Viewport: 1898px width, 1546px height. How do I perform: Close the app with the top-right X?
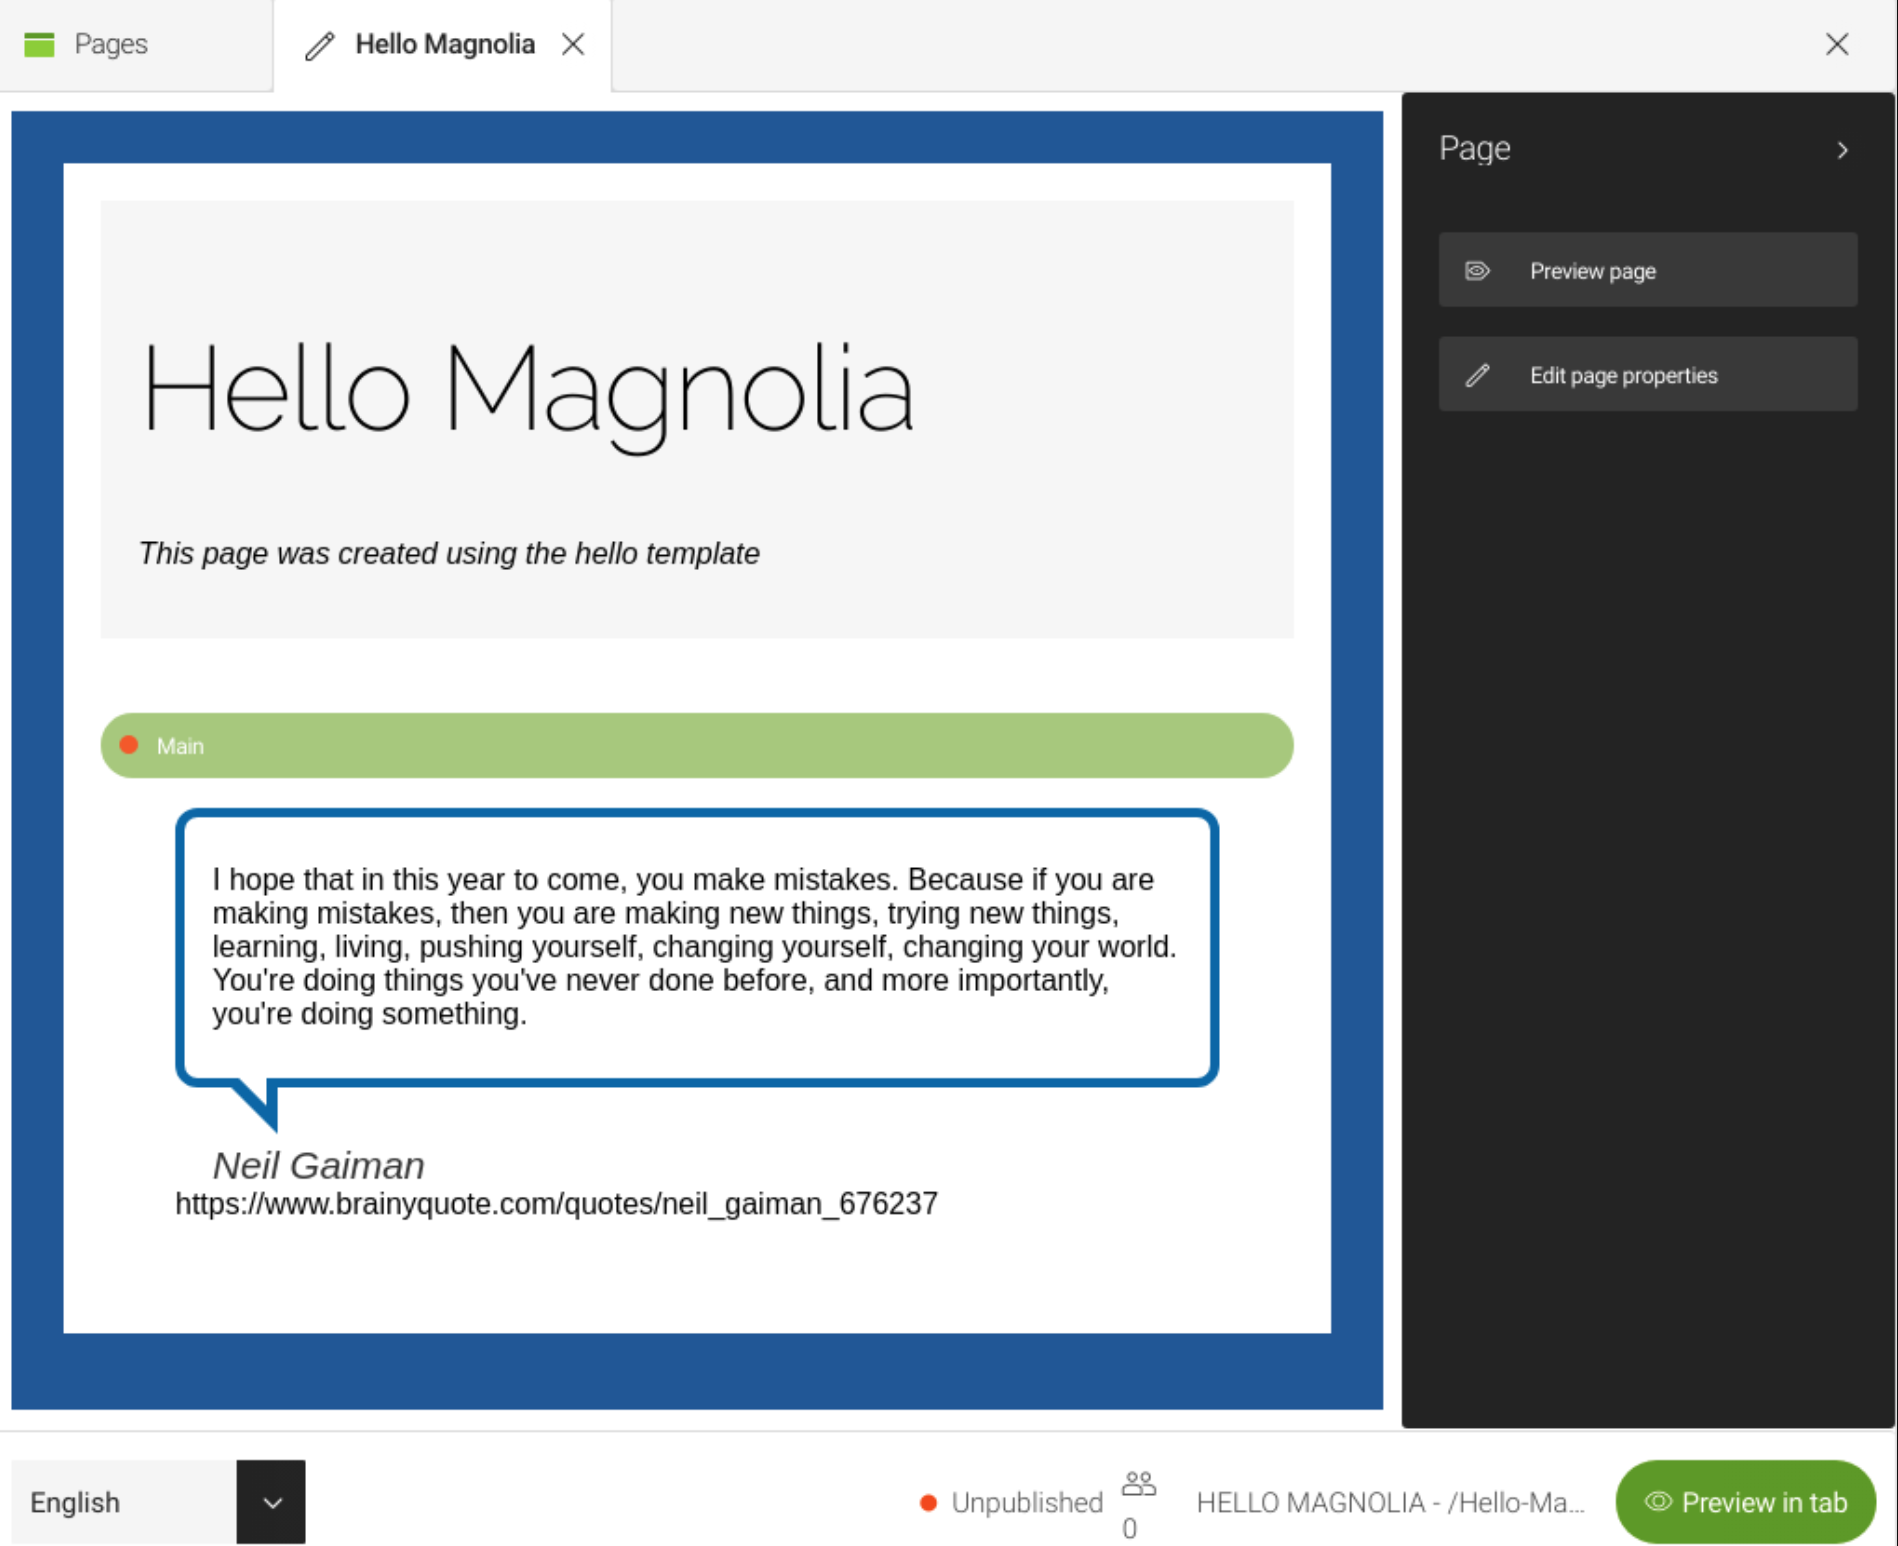1837,44
